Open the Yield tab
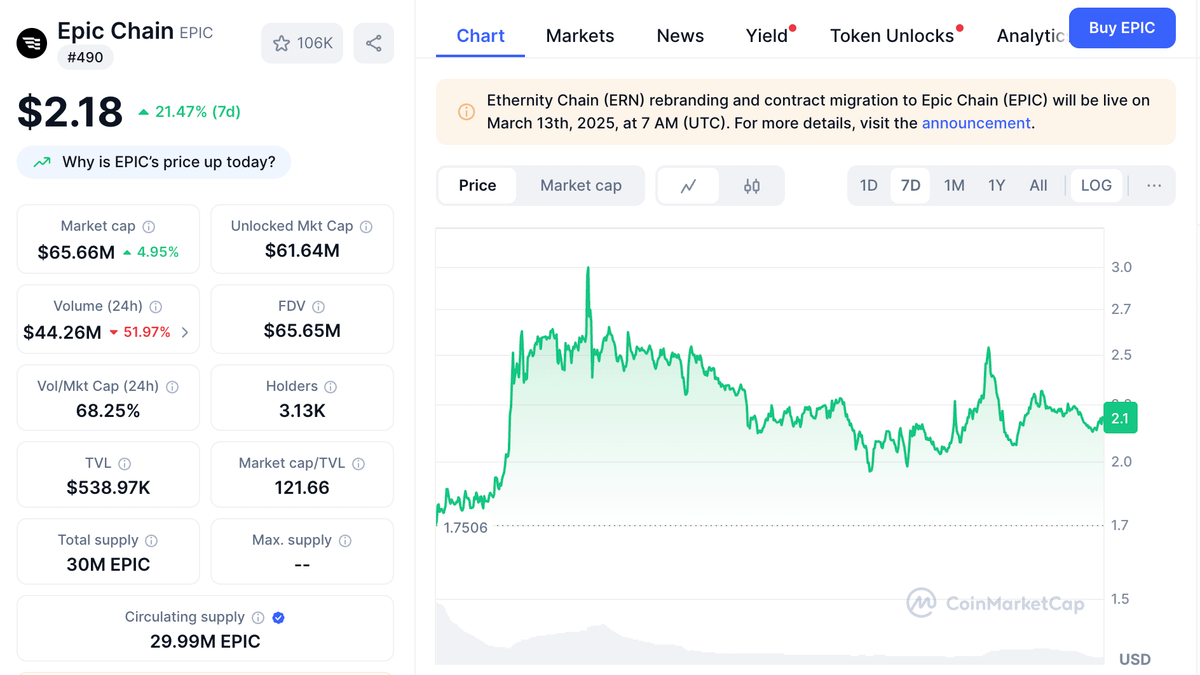 767,36
